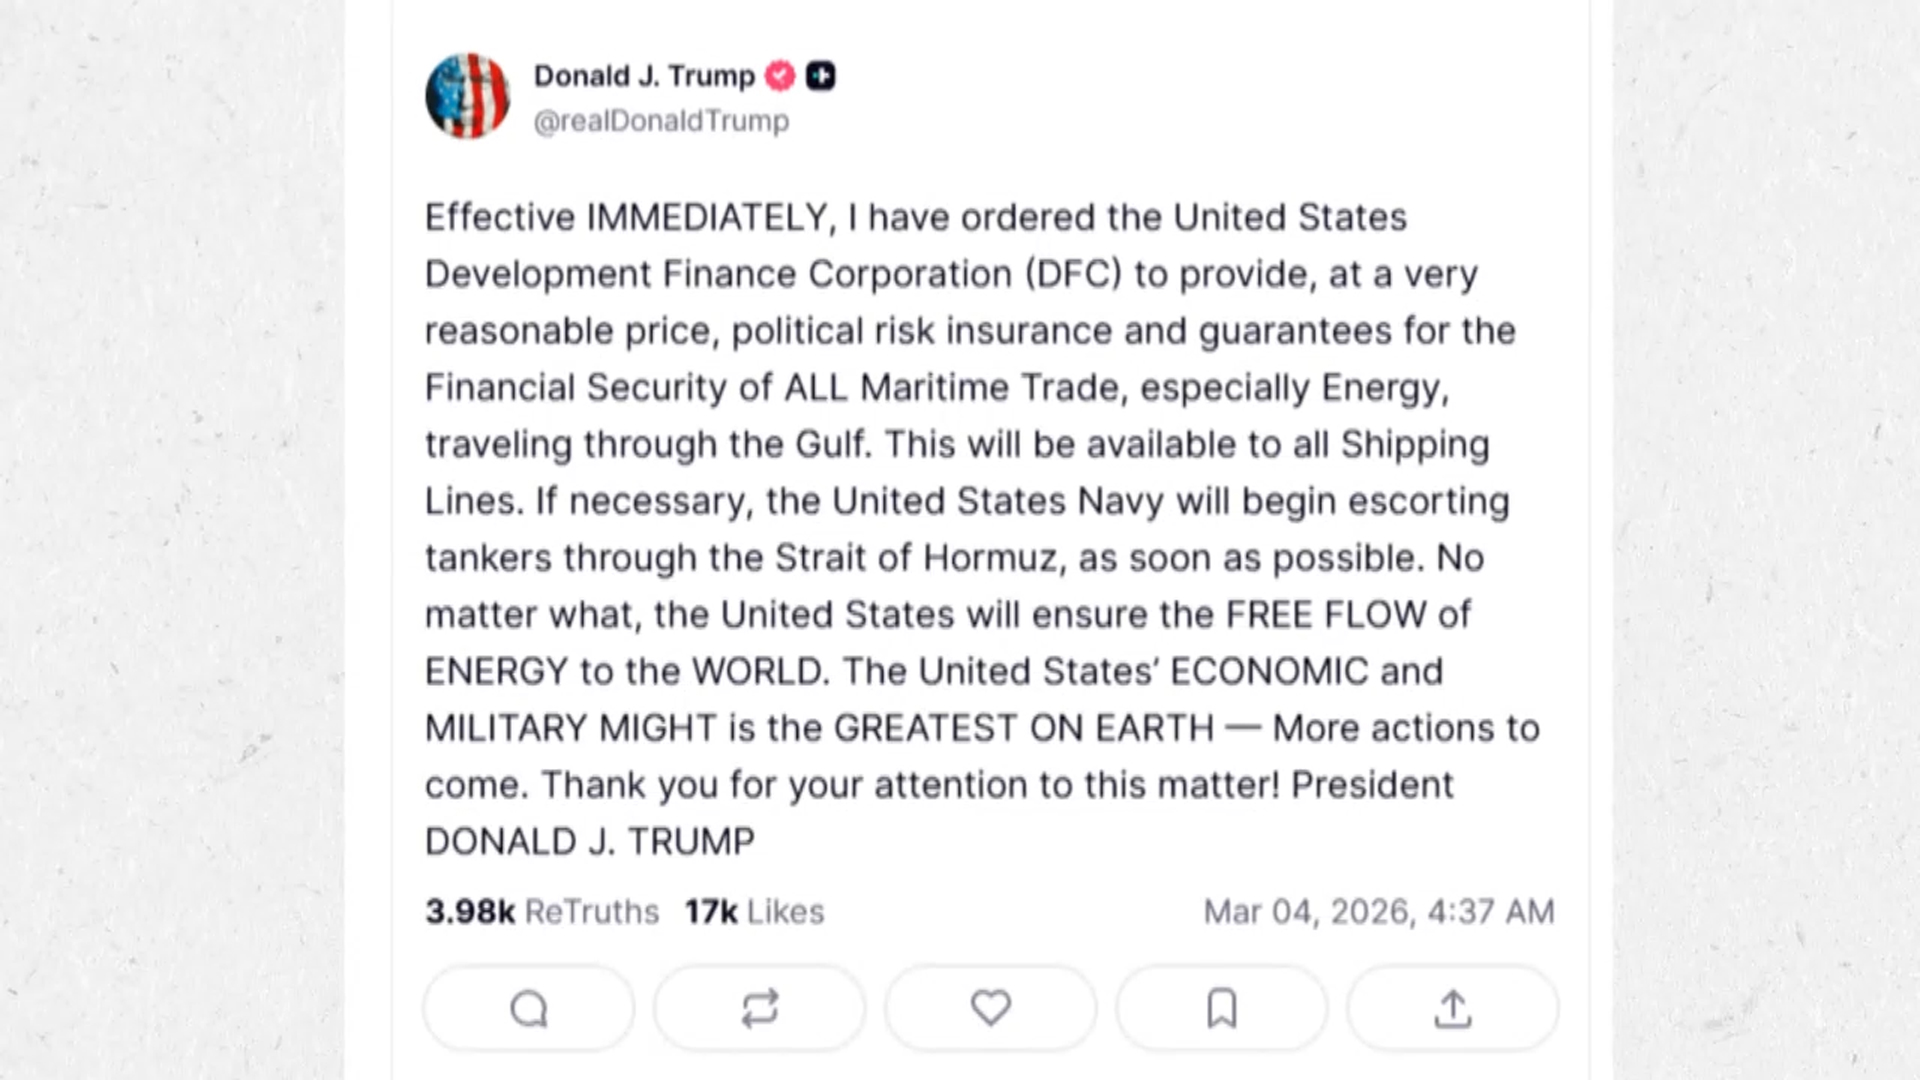Click the DONALD J. TRUMP signature line
The width and height of the screenshot is (1920, 1080).
coord(590,842)
